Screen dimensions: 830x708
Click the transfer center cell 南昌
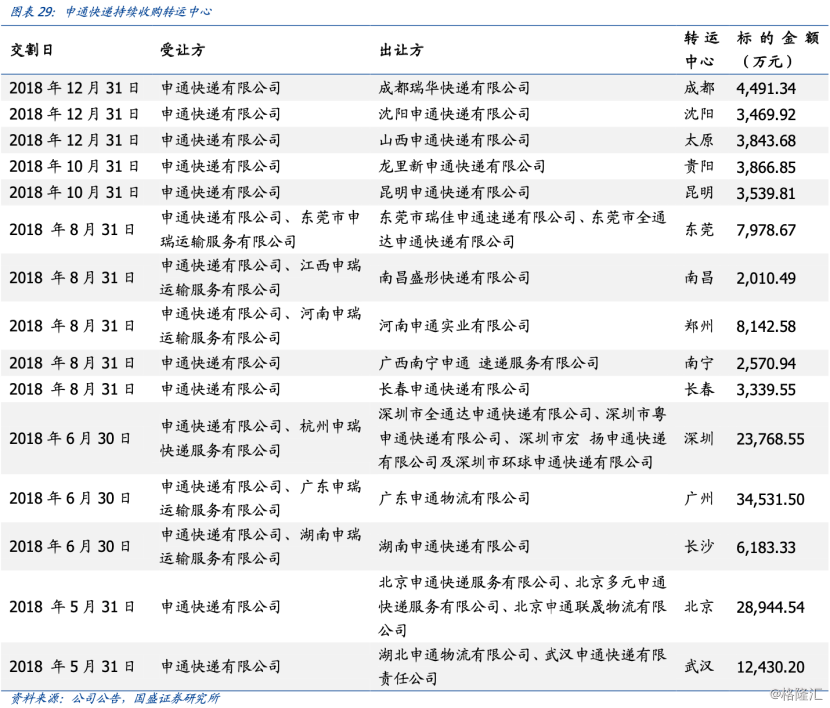coord(699,278)
